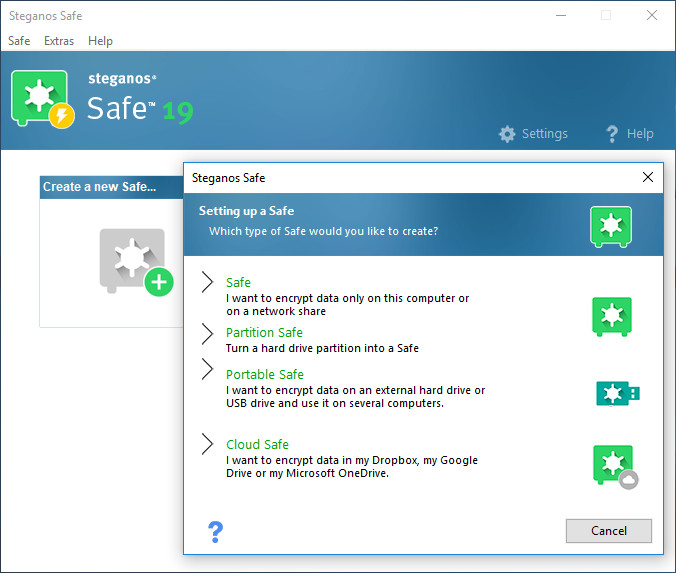Click text 'Turn a hard drive partition into a Safe'
The image size is (676, 573).
click(322, 348)
